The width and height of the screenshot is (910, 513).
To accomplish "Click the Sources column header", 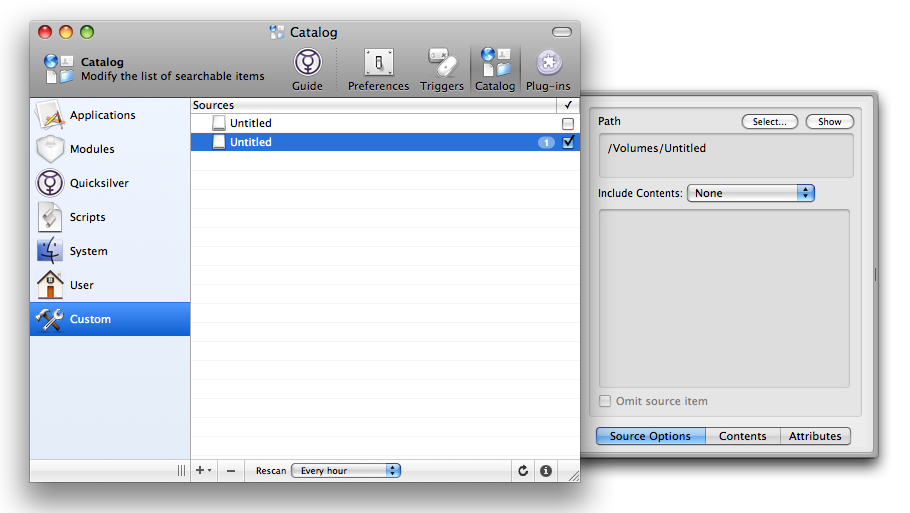I will tap(374, 105).
